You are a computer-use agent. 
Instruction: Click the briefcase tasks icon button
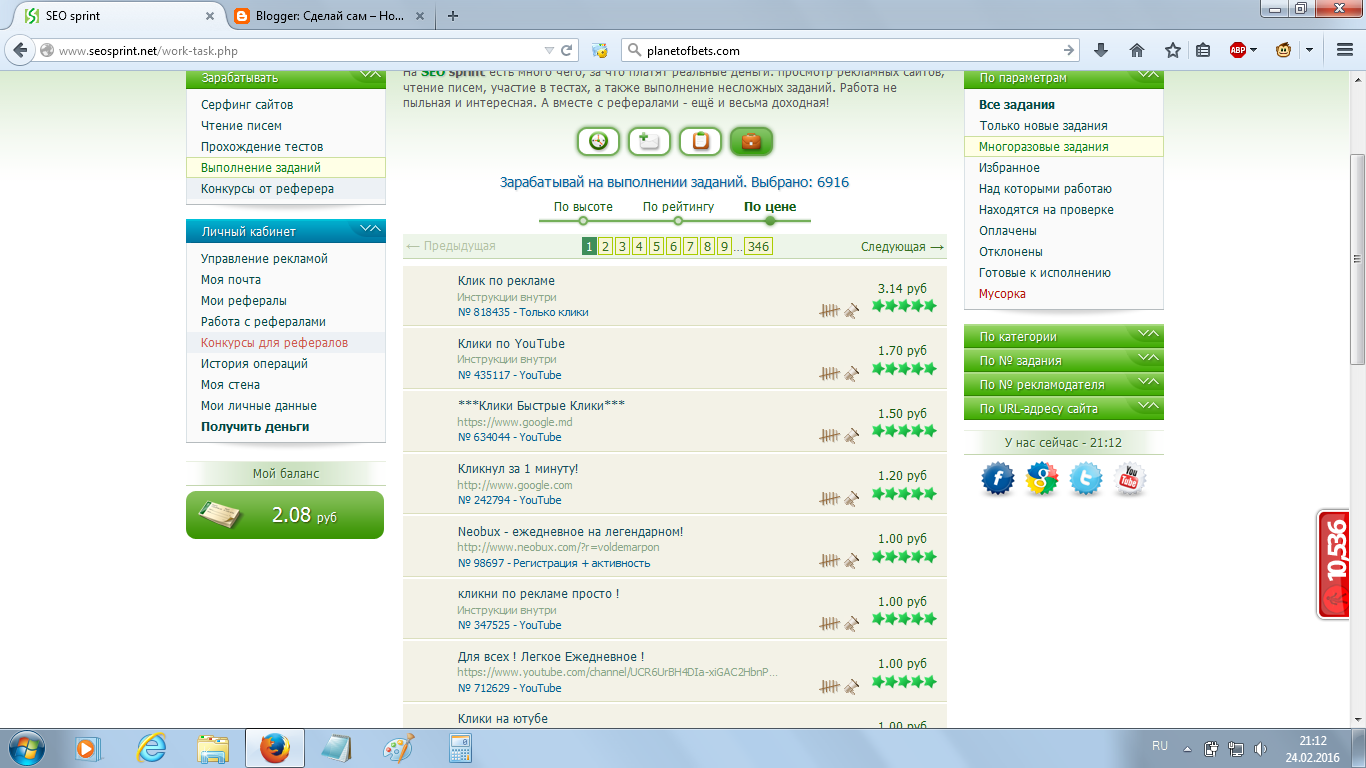pos(751,141)
